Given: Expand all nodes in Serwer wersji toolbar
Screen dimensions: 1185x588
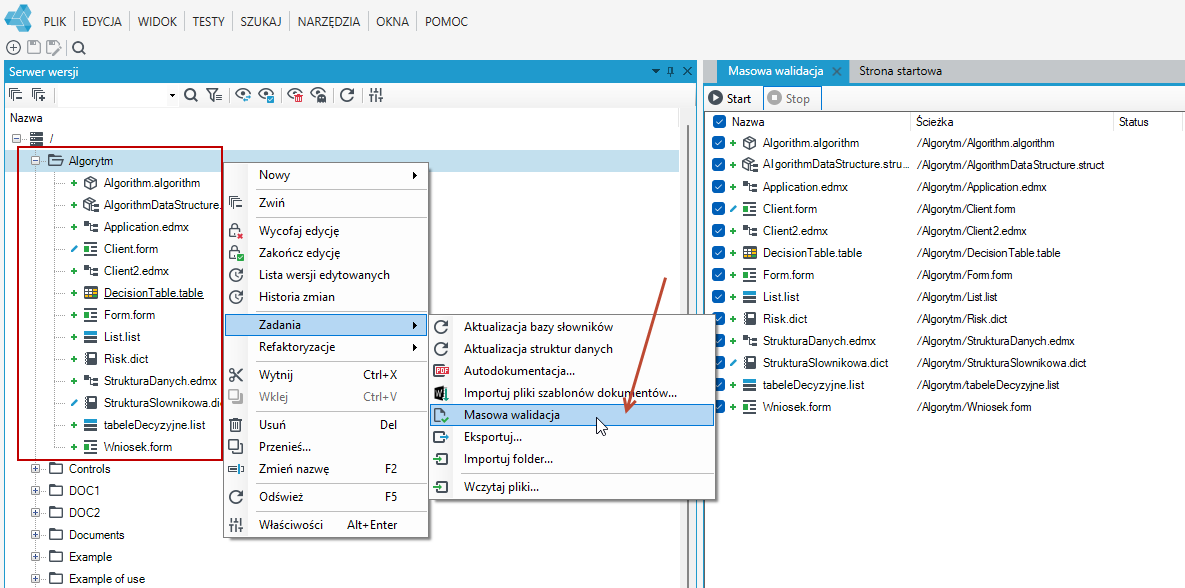Looking at the screenshot, I should click(39, 94).
